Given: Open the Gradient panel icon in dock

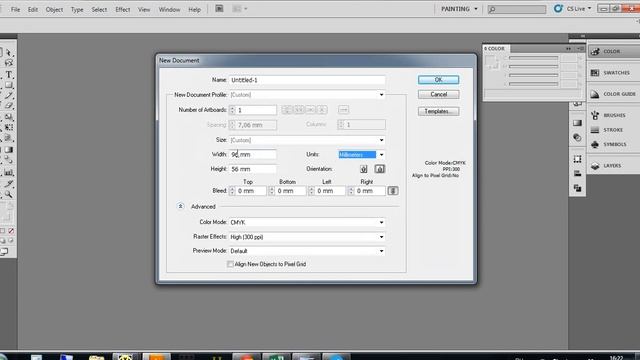Looking at the screenshot, I should click(577, 123).
